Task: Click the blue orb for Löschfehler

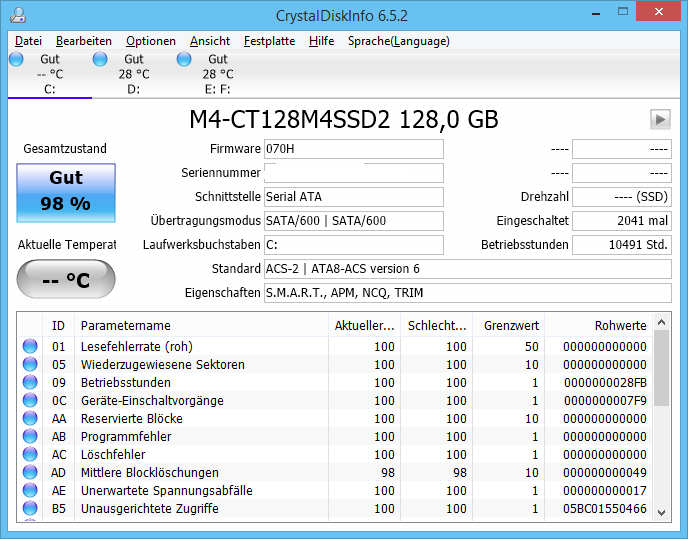Action: point(30,454)
